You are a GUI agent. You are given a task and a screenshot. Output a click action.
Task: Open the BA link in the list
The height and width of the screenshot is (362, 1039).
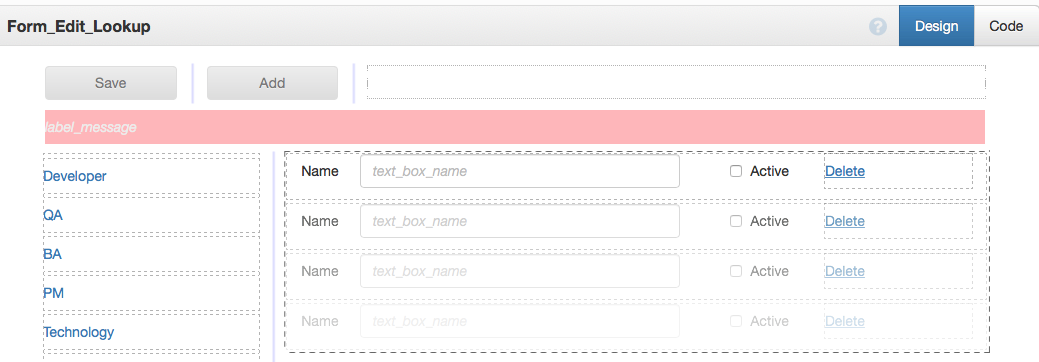(52, 254)
